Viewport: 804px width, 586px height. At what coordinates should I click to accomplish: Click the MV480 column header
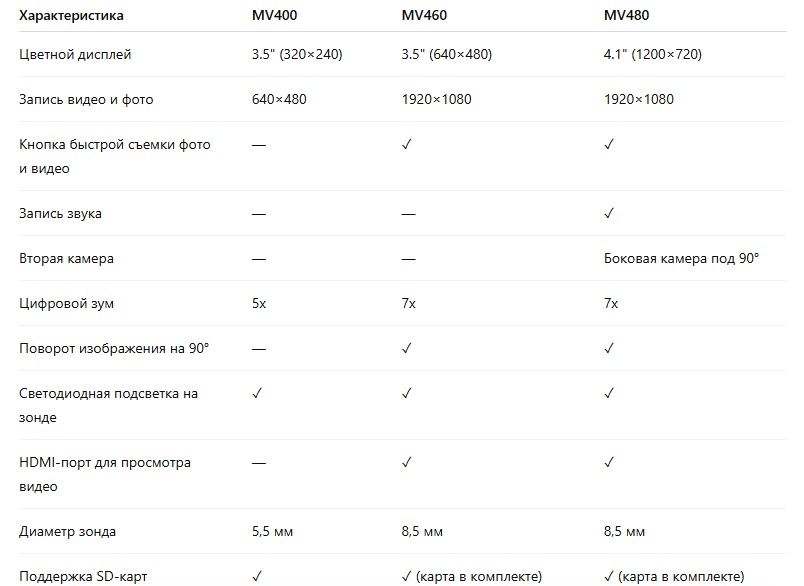click(x=626, y=16)
